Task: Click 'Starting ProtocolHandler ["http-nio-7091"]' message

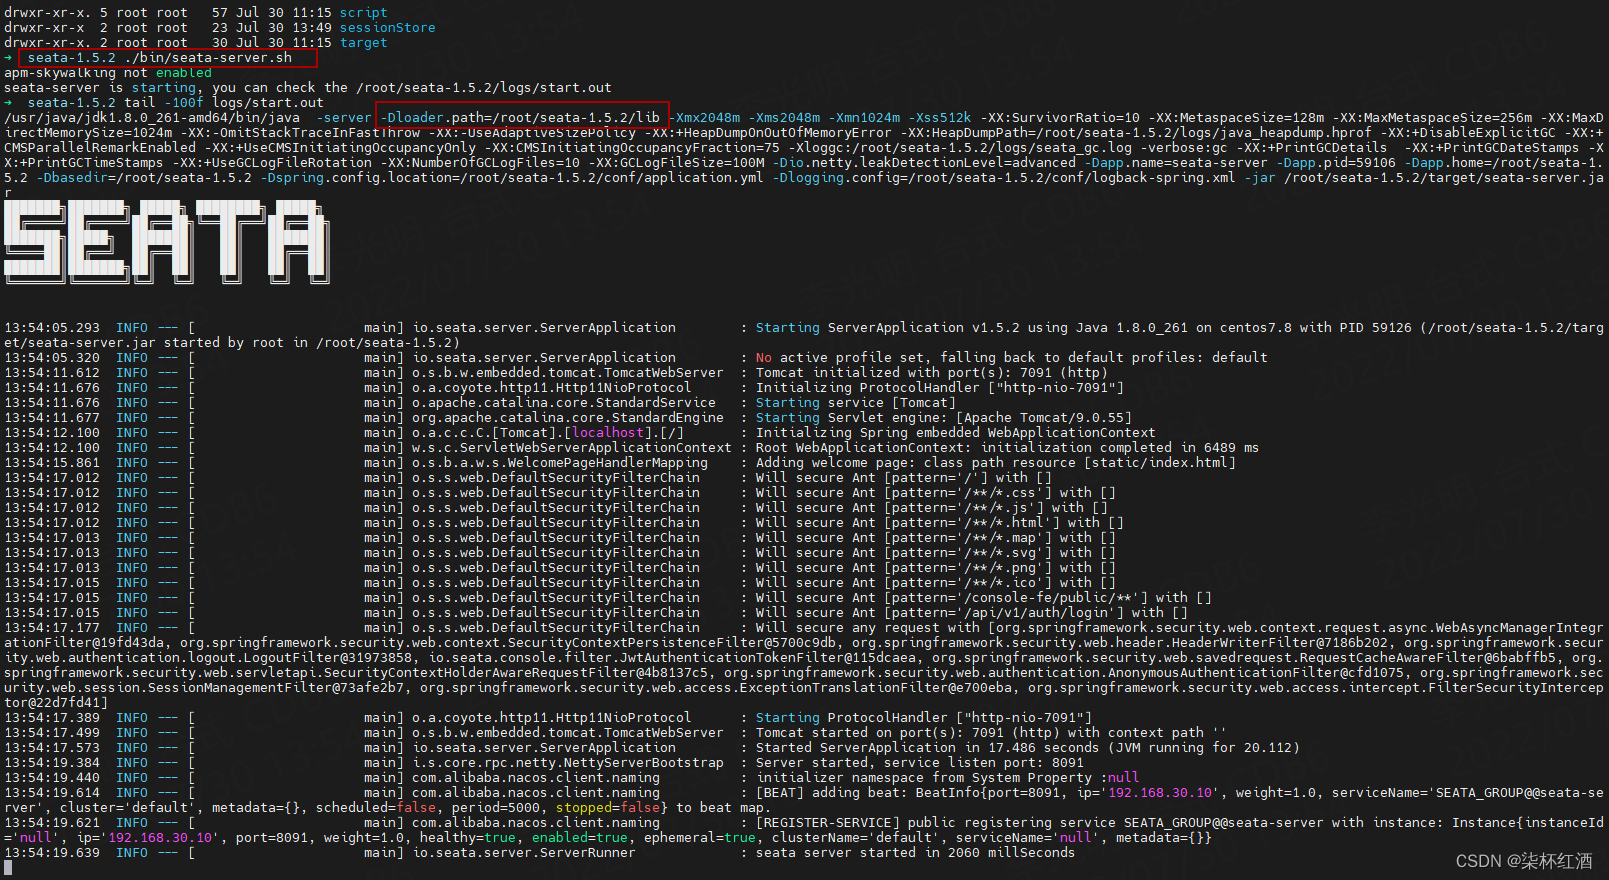Action: coord(924,718)
